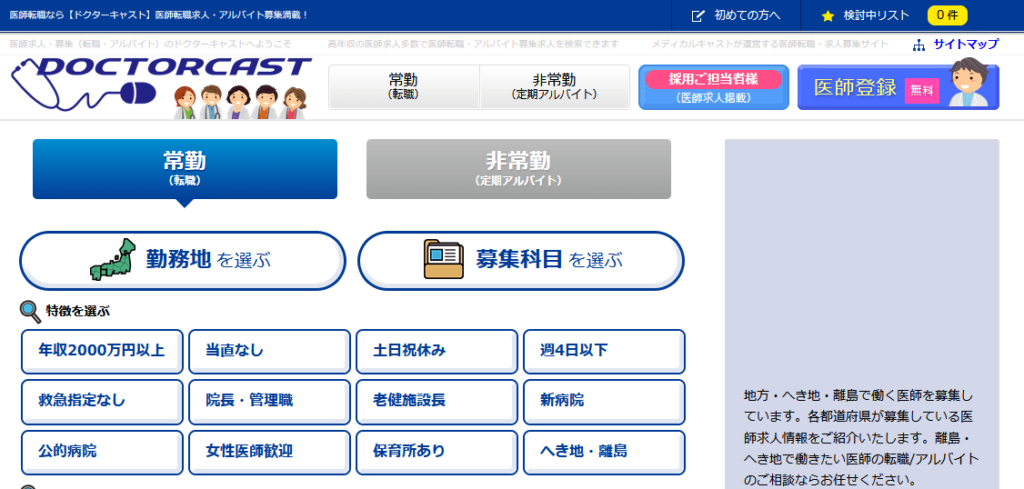Select the 当直なし feature
Image resolution: width=1024 pixels, height=489 pixels.
pyautogui.click(x=270, y=351)
